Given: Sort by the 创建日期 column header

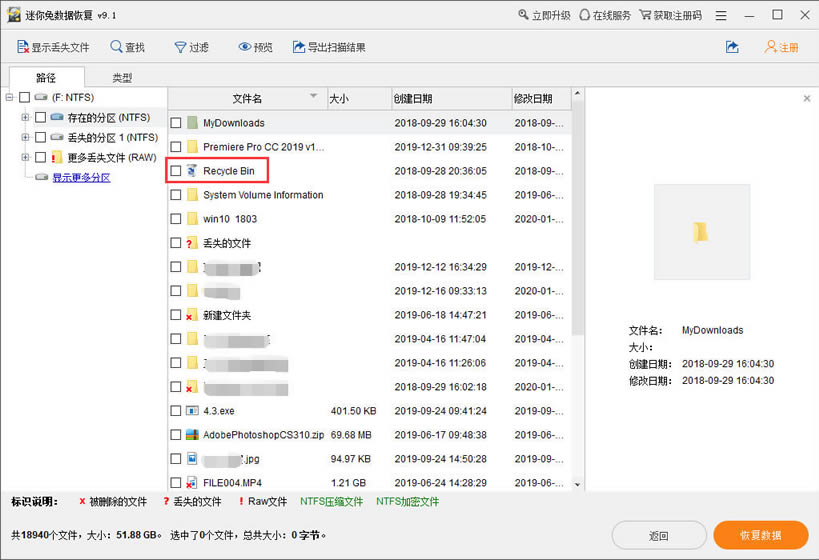Looking at the screenshot, I should [x=413, y=98].
